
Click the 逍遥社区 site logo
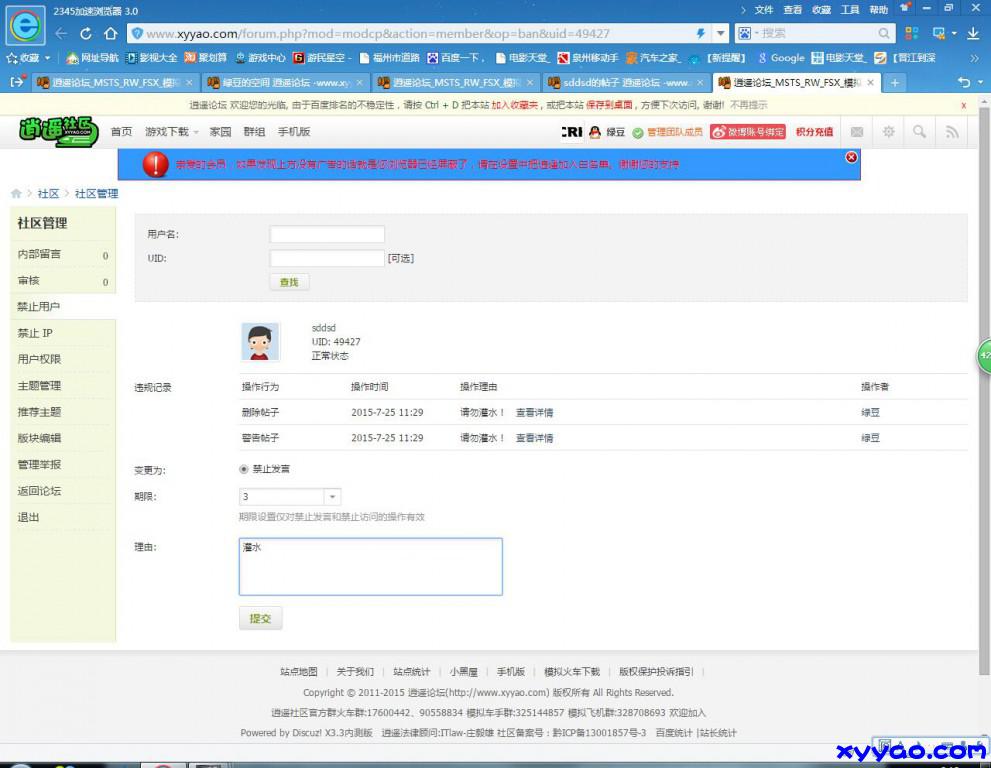pos(58,131)
